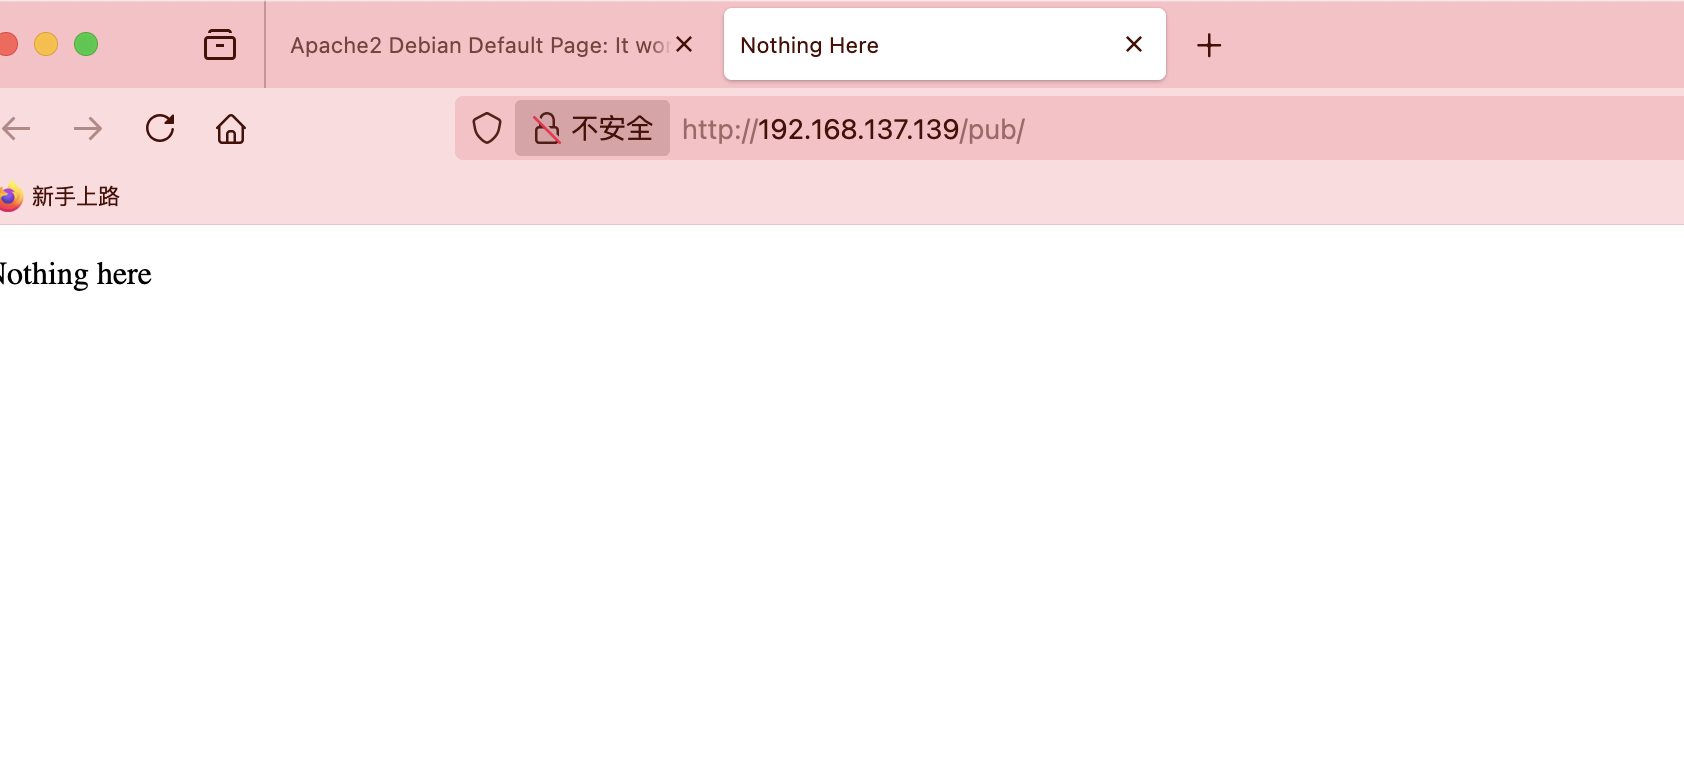Open a new tab with the plus button
This screenshot has height=762, width=1684.
pyautogui.click(x=1209, y=45)
